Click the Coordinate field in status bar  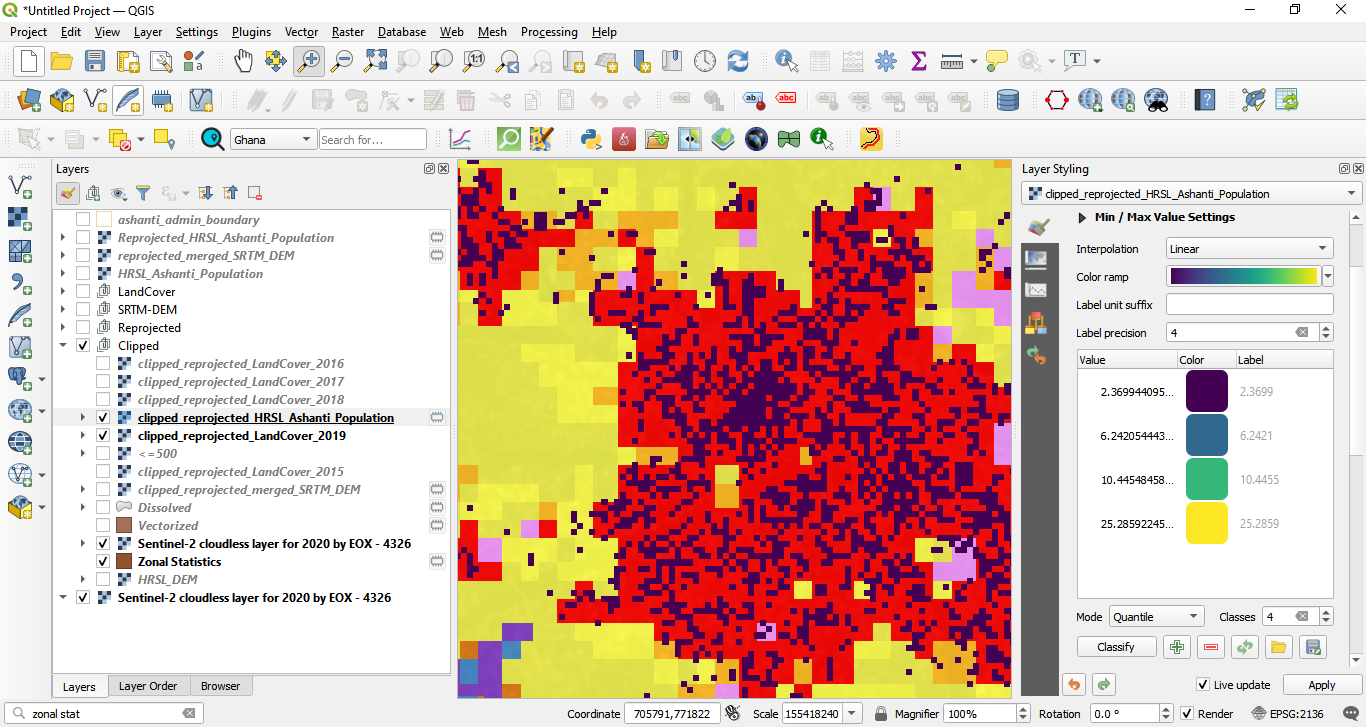tap(673, 714)
